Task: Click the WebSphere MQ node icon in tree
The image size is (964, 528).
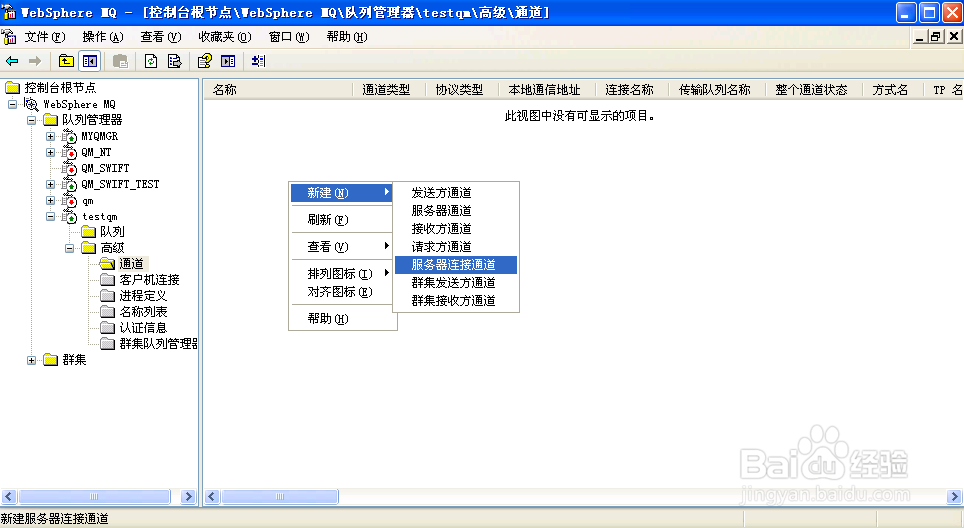Action: 31,104
